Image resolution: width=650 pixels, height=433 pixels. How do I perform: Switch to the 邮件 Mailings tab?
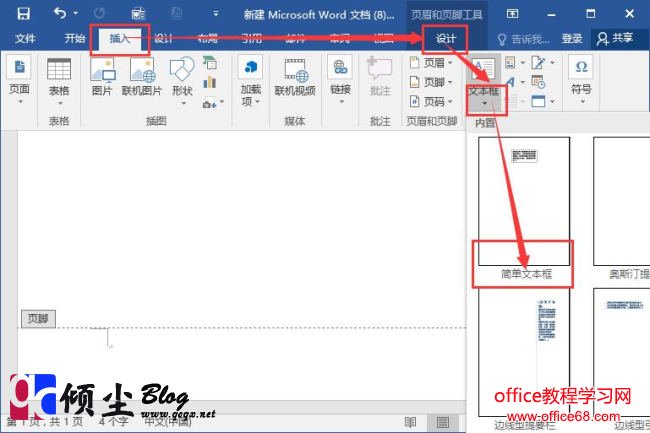(x=296, y=39)
